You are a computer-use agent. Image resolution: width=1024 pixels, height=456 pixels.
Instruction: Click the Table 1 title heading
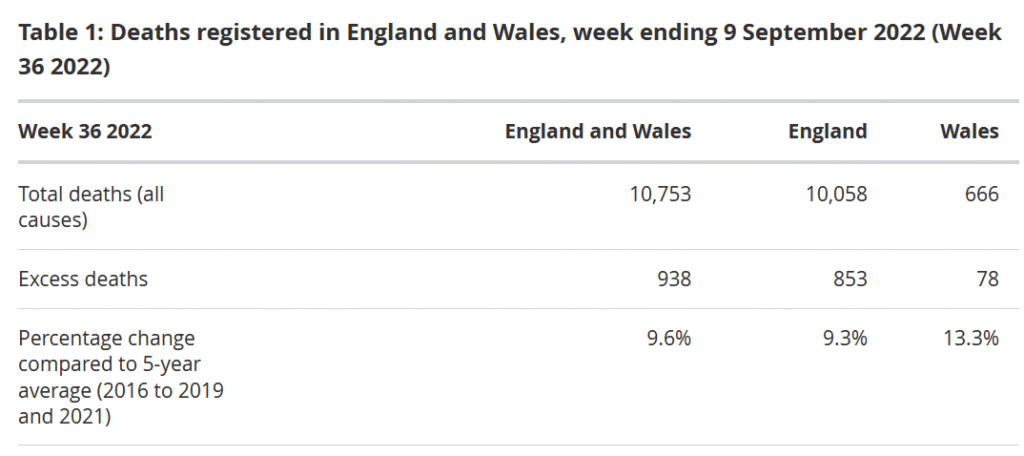click(509, 50)
